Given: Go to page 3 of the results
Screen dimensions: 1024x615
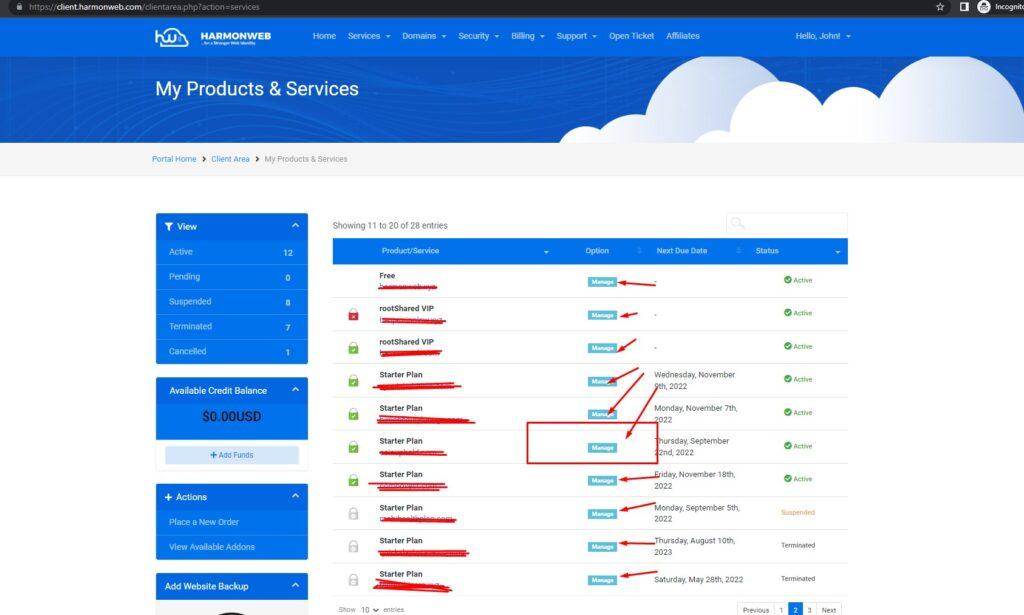Looking at the screenshot, I should click(x=810, y=609).
